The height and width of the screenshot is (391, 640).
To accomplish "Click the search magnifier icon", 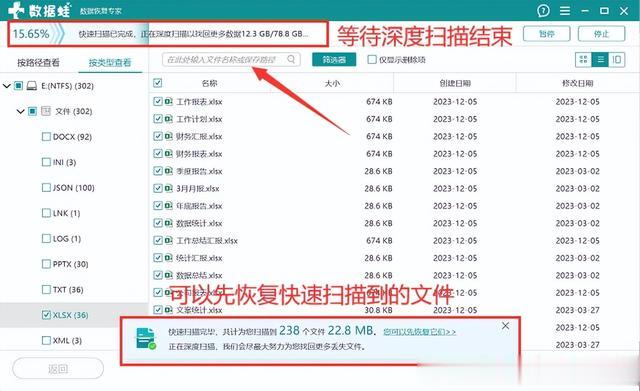I will click(x=291, y=59).
